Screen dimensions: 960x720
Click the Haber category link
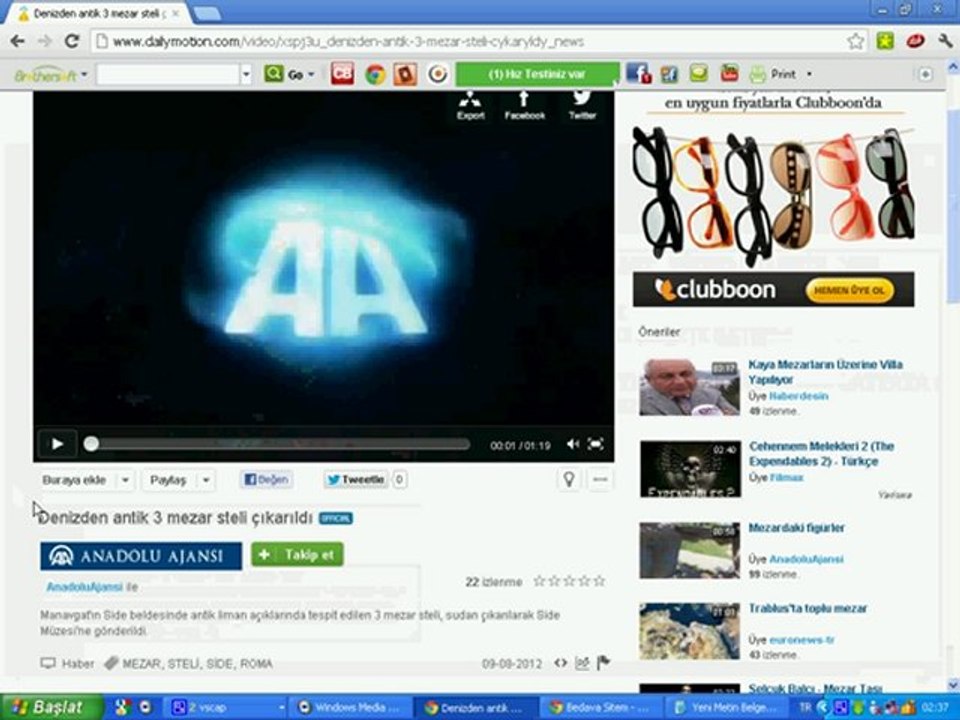[77, 664]
